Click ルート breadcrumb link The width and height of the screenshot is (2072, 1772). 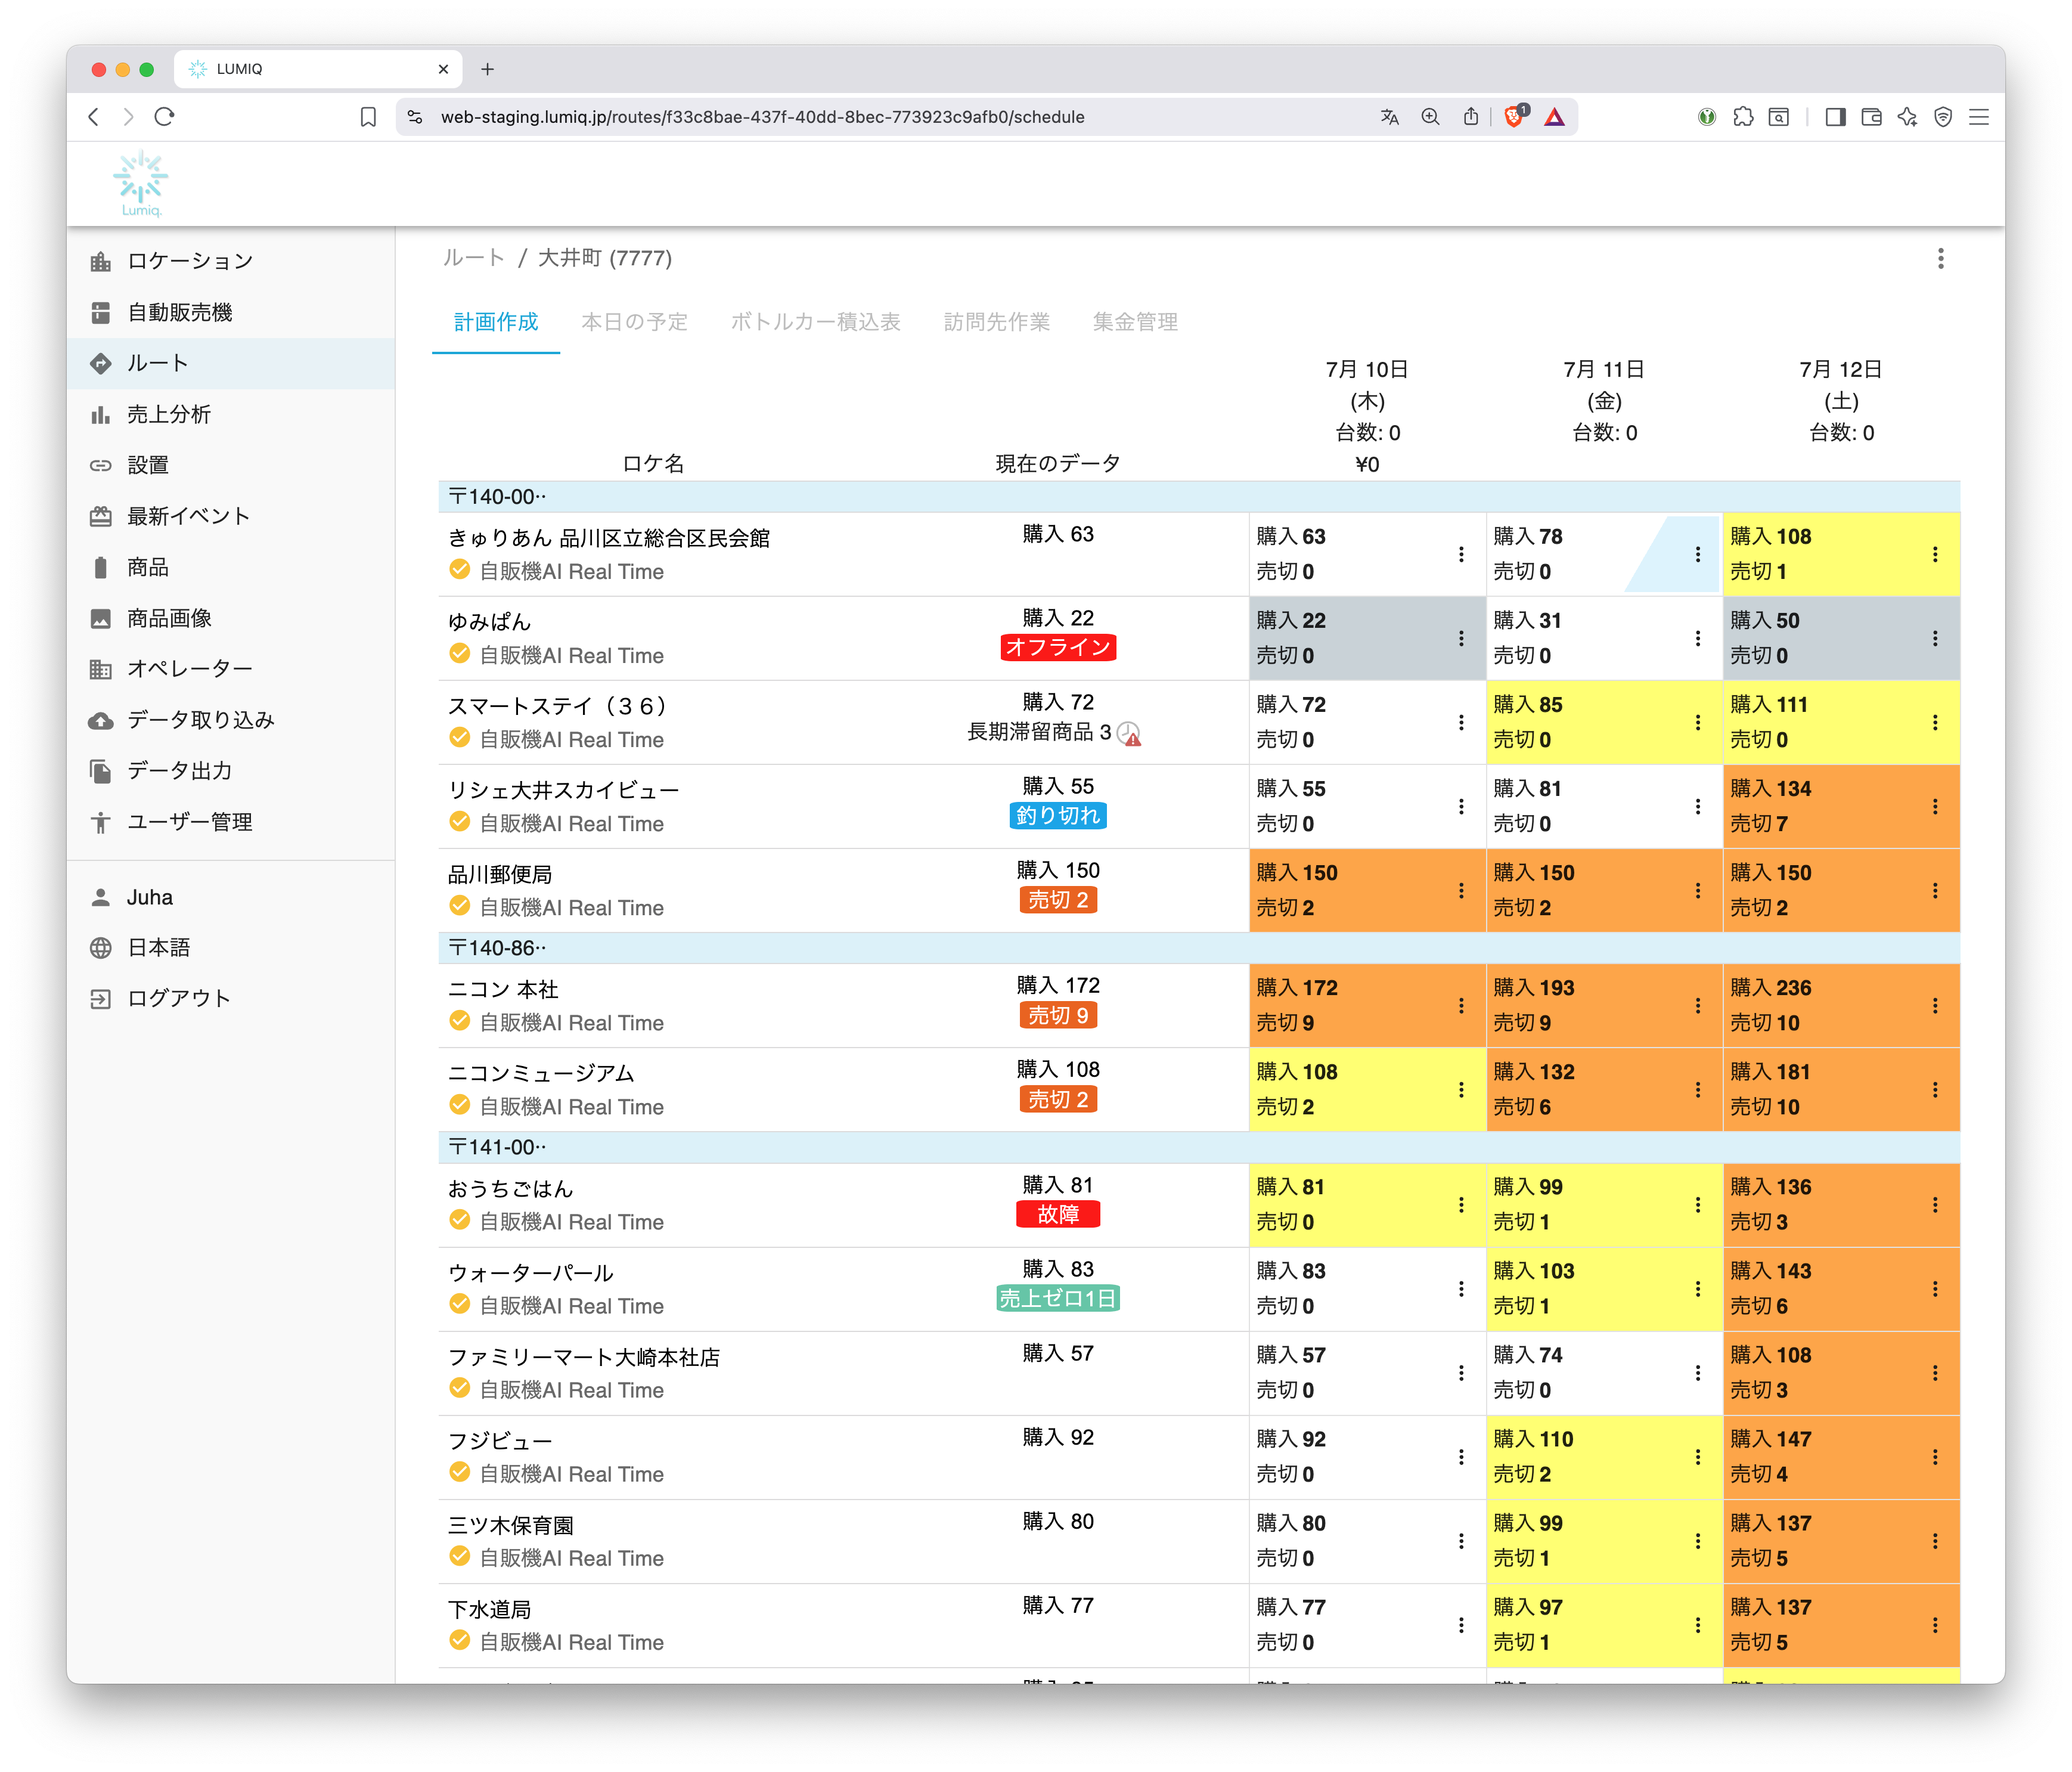coord(473,258)
